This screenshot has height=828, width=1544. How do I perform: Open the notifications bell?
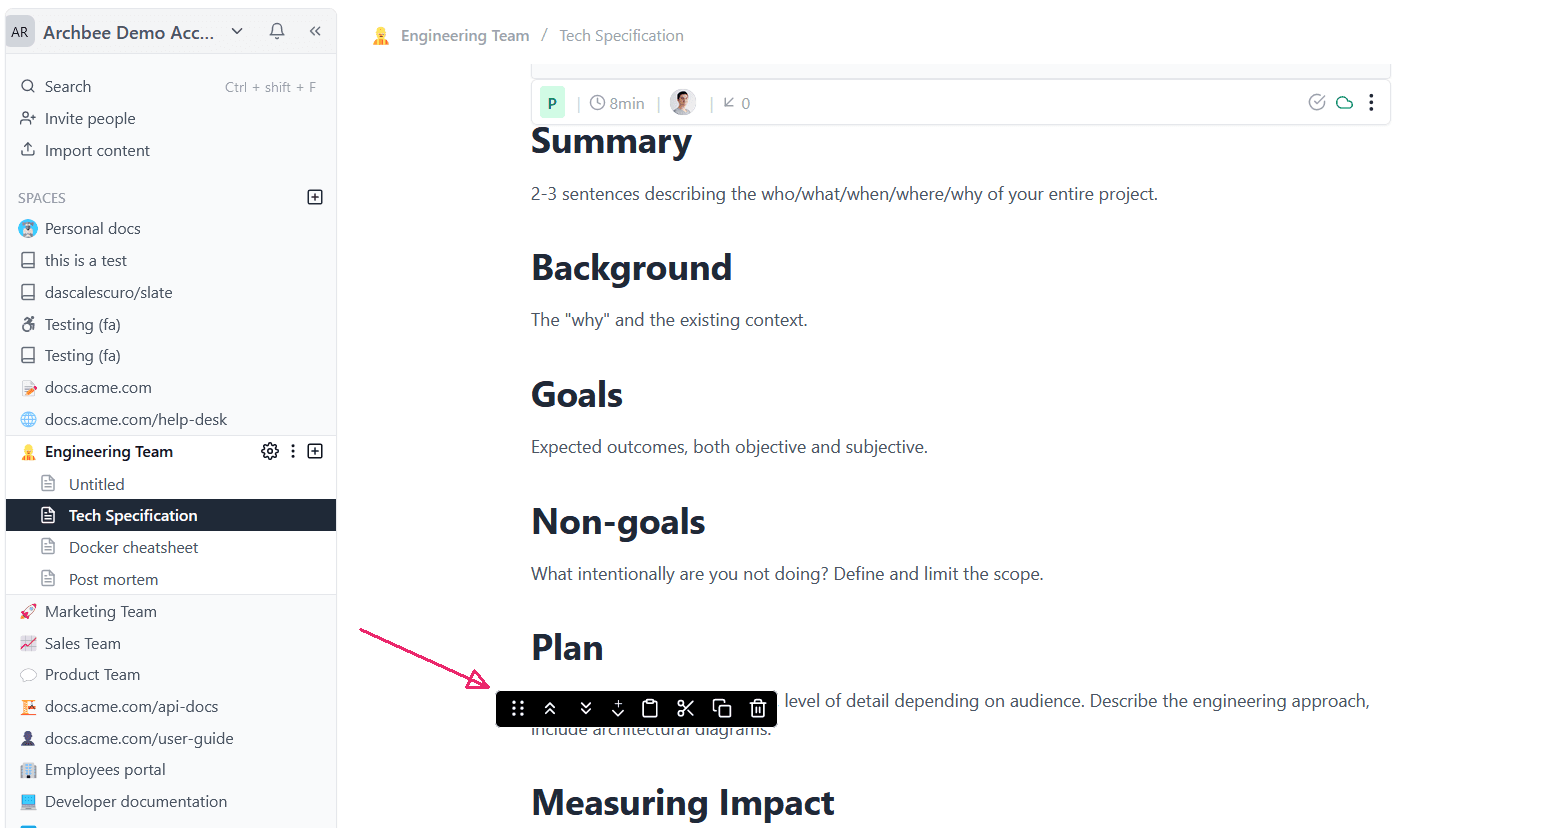(x=277, y=31)
